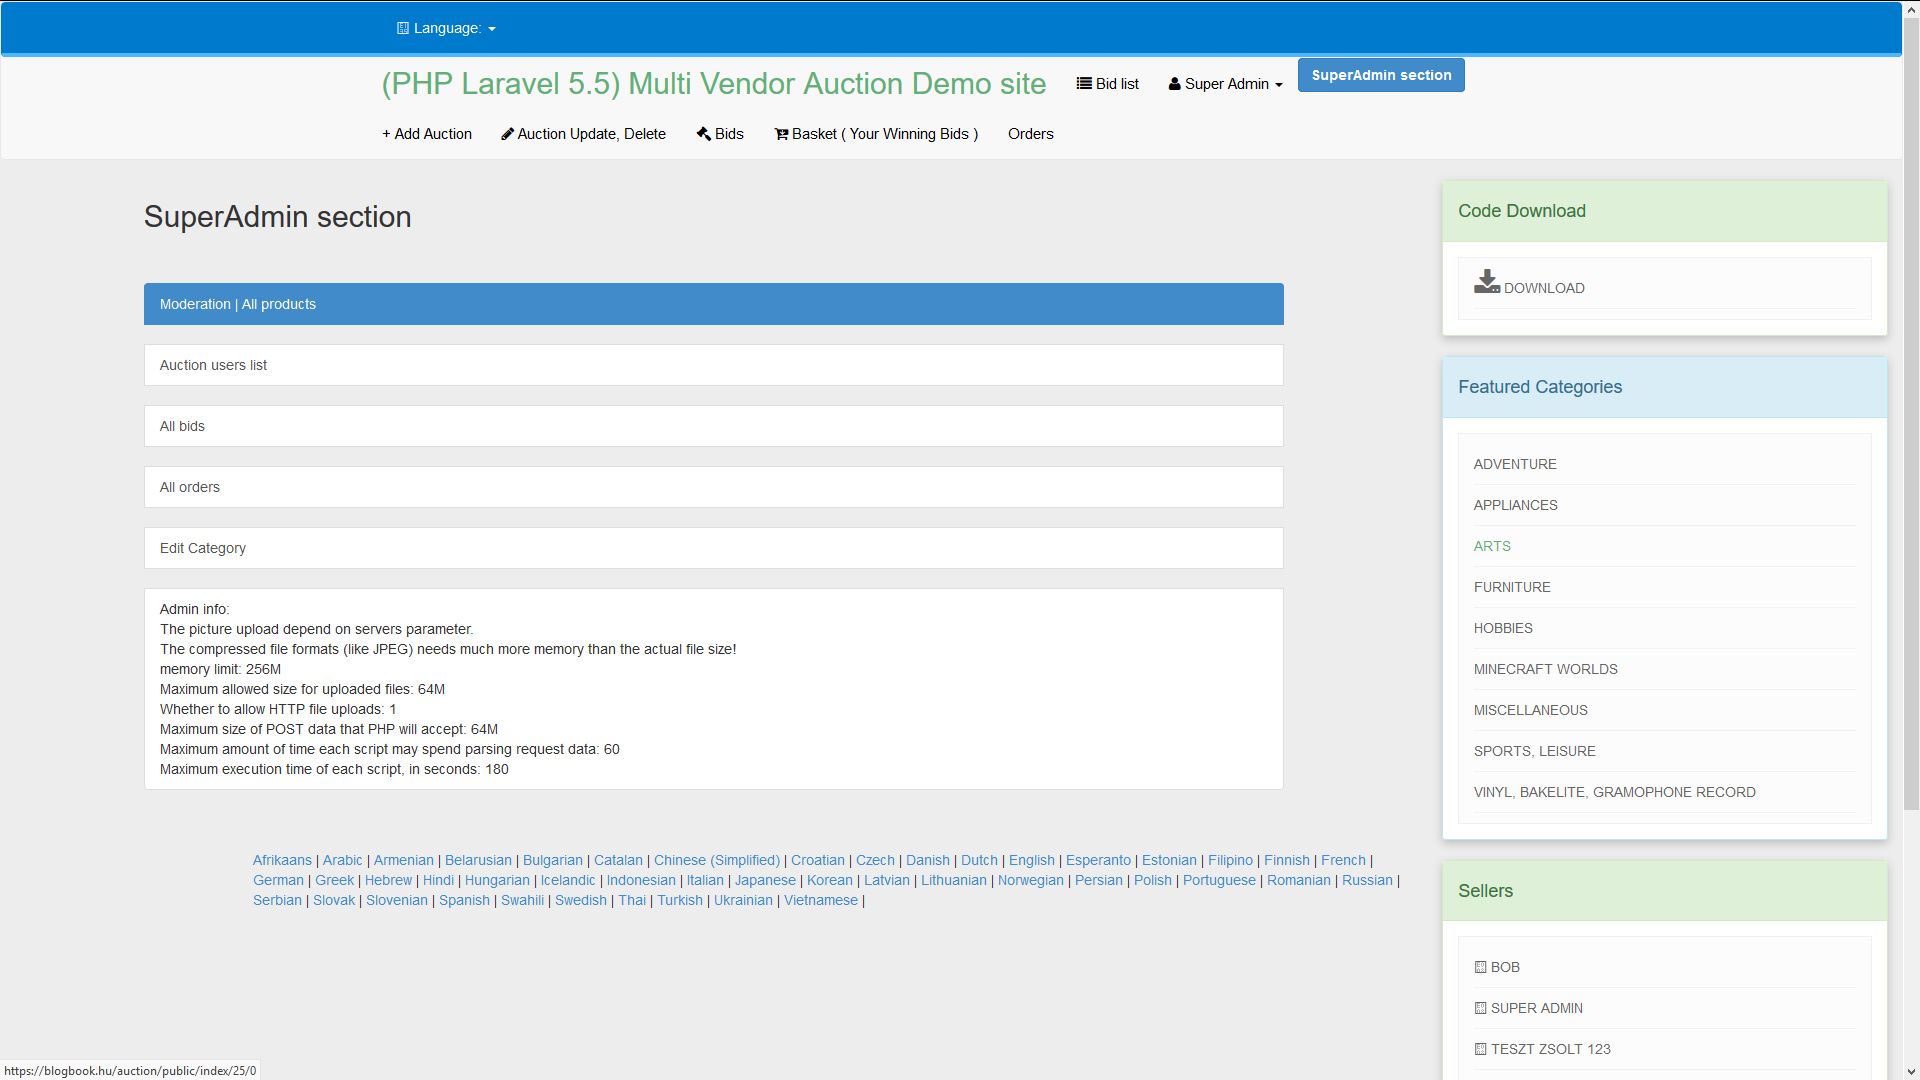
Task: Click the user icon next to Super Admin
Action: [1174, 85]
